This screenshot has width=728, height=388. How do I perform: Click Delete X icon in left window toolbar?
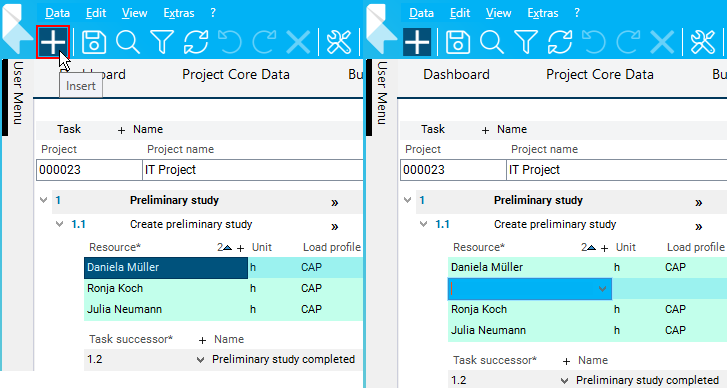pyautogui.click(x=298, y=42)
